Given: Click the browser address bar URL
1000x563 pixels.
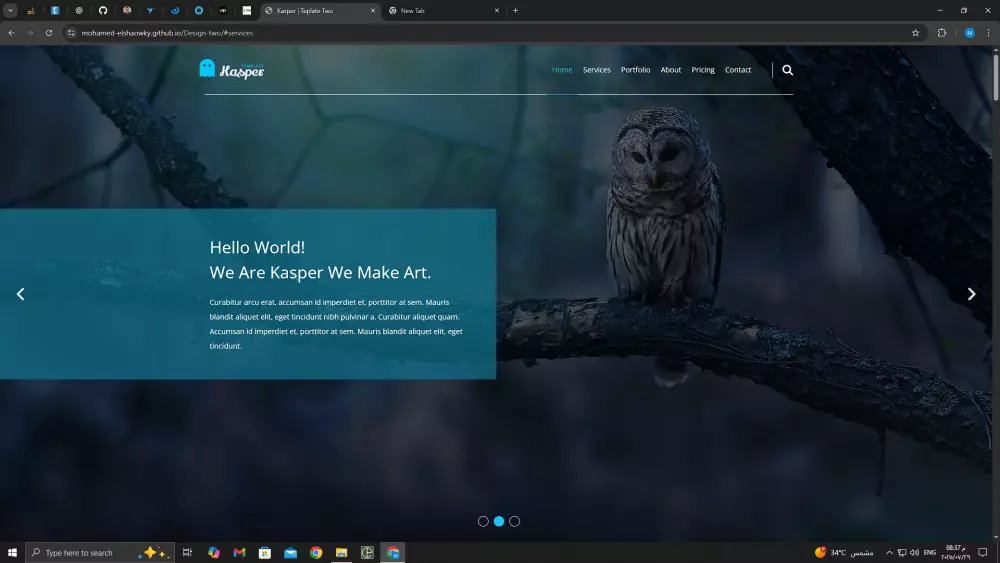Looking at the screenshot, I should (167, 33).
